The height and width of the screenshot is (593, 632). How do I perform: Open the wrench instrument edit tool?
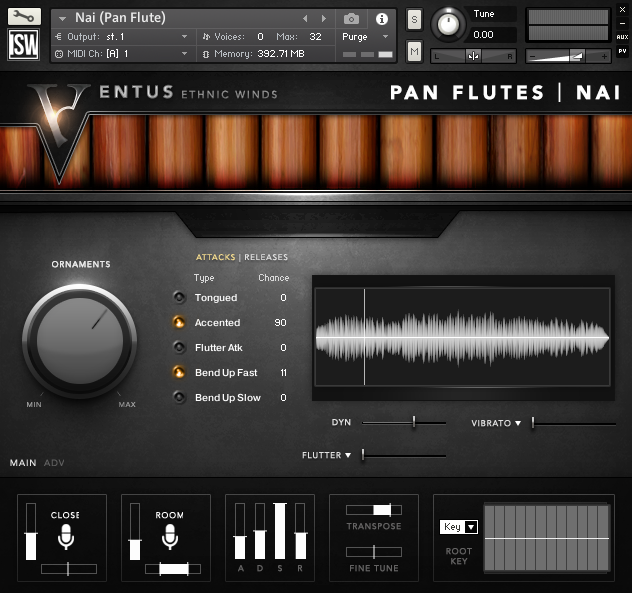click(x=24, y=17)
